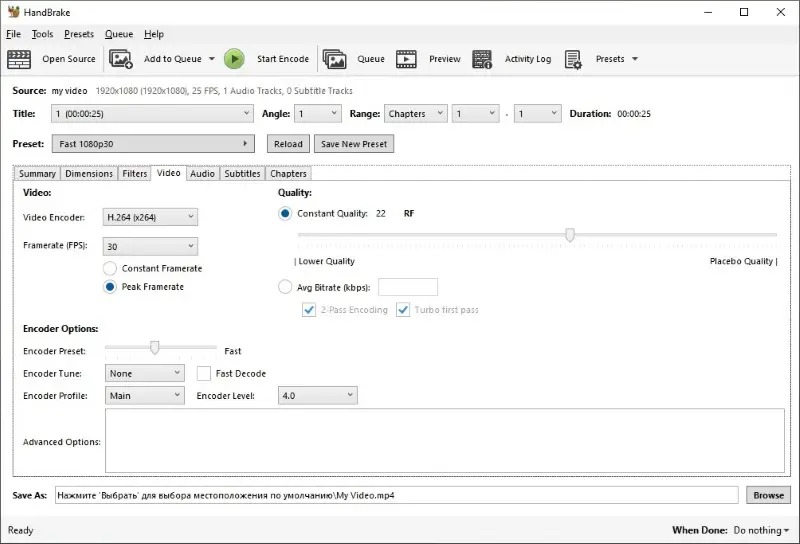Open the Encoder Level 4.0 dropdown
The image size is (800, 544).
(318, 395)
